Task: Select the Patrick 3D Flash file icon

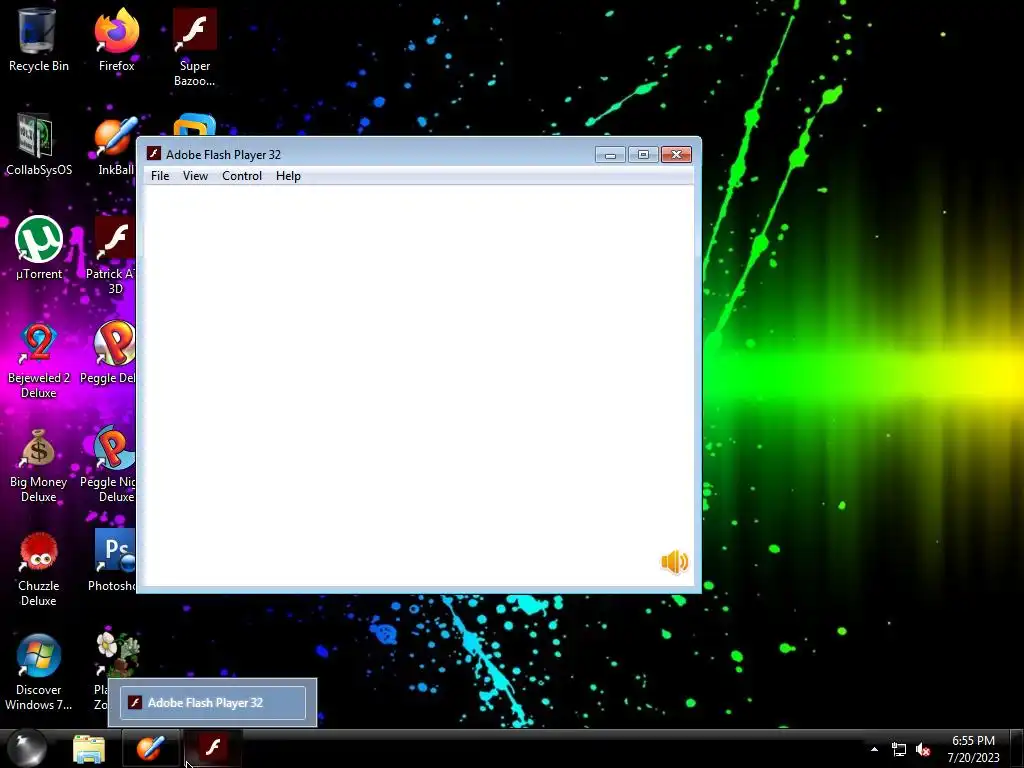Action: pos(112,255)
